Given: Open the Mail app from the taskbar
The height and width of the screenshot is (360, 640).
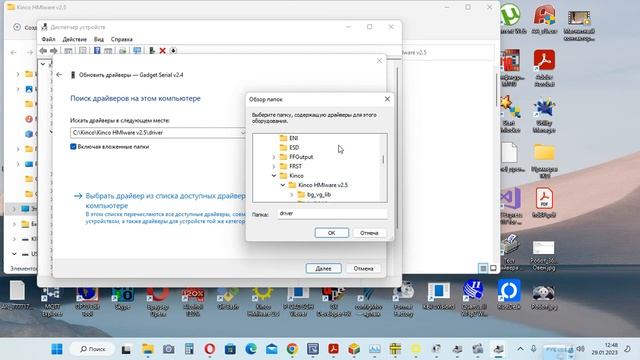Looking at the screenshot, I should [271, 349].
